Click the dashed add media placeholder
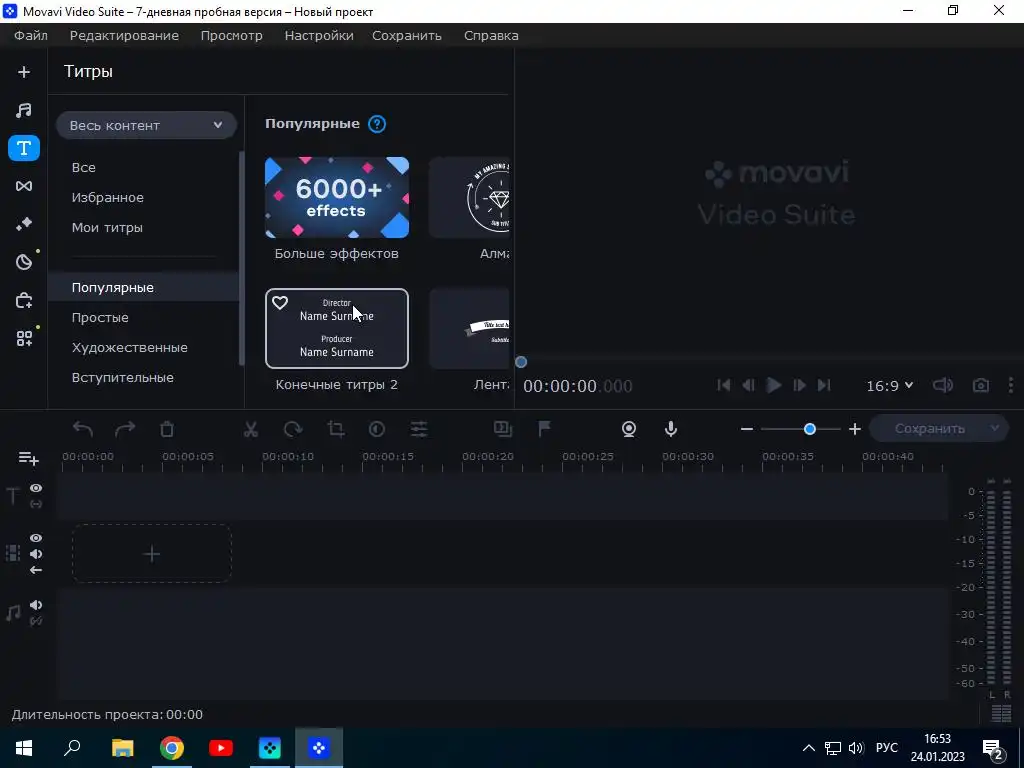 pyautogui.click(x=152, y=554)
